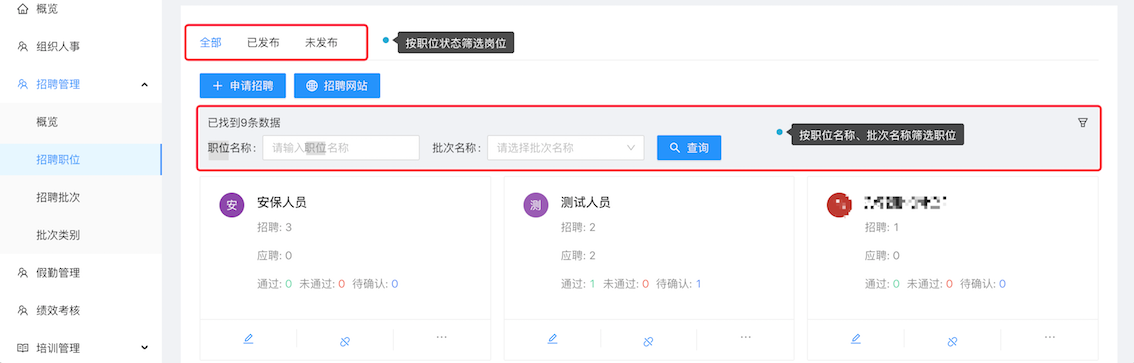Click edit pencil icon on 测试人员 card
The width and height of the screenshot is (1134, 363).
553,338
